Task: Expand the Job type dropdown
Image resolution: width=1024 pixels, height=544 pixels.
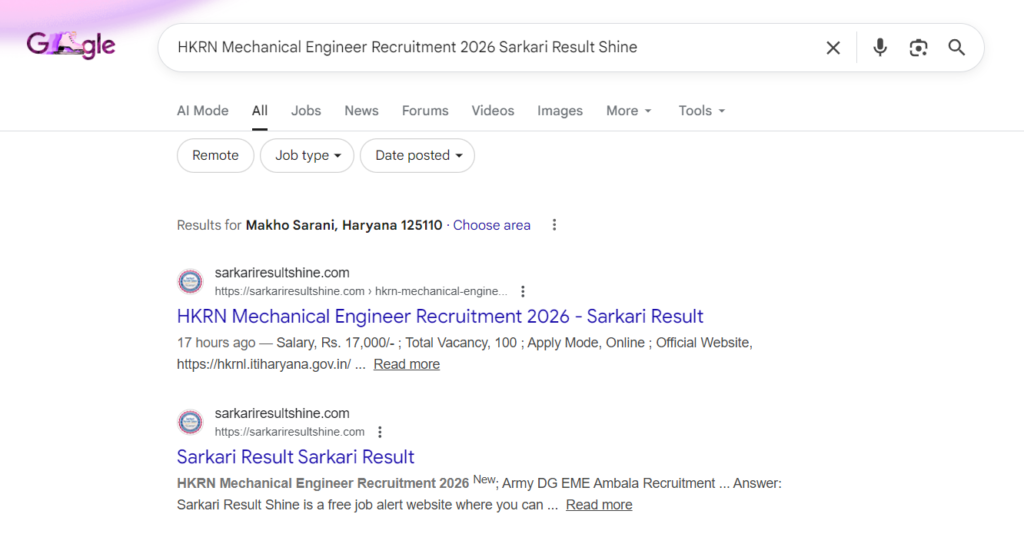Action: (307, 155)
